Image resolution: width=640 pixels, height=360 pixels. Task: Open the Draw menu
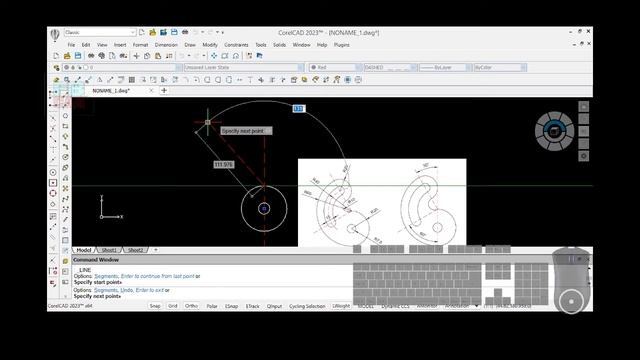coord(190,45)
